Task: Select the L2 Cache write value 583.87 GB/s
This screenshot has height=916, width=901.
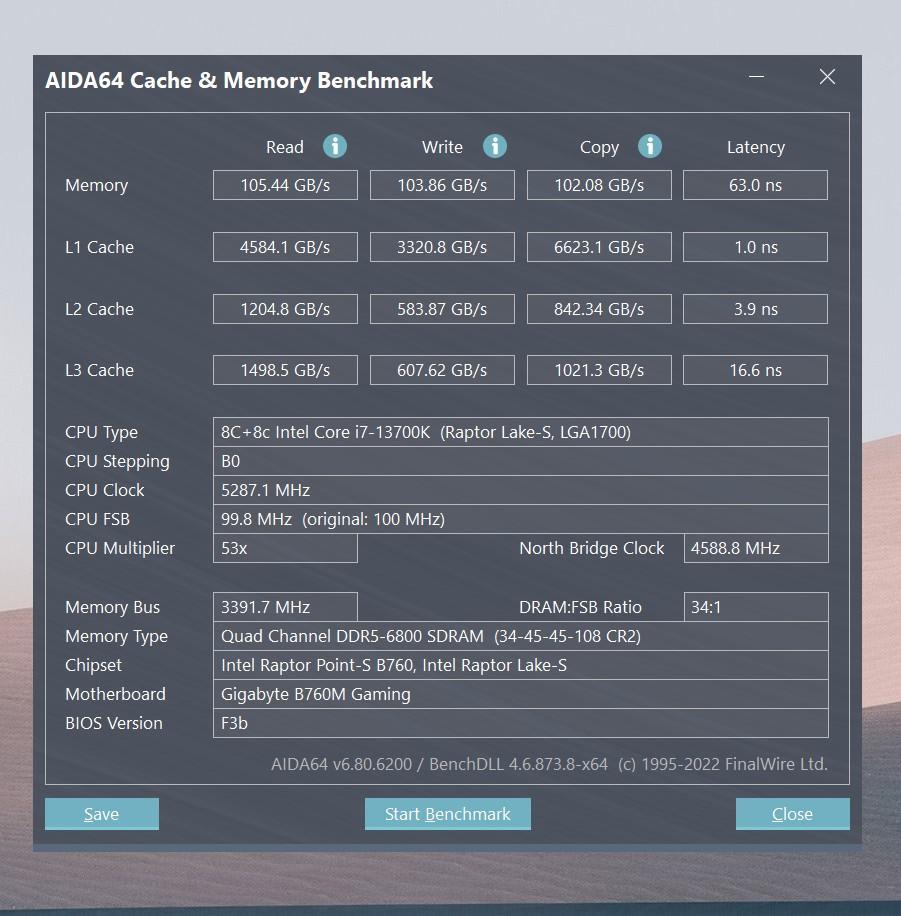Action: 442,309
